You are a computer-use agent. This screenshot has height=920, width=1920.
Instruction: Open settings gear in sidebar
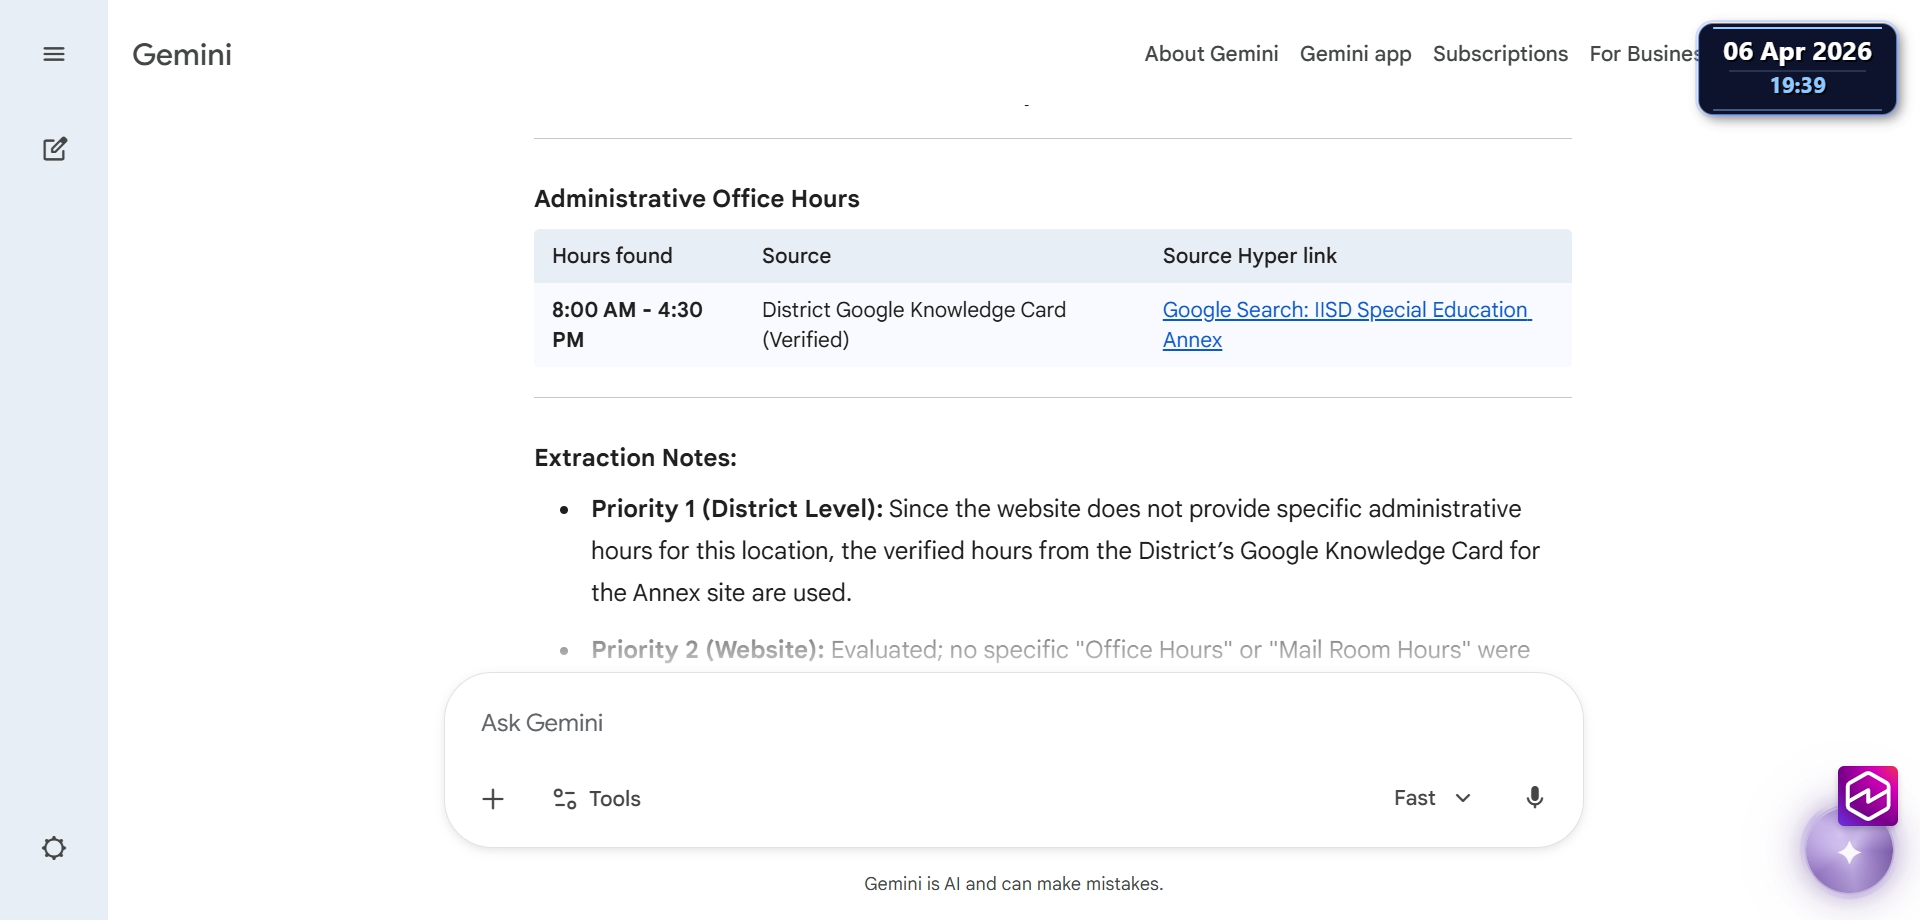pos(54,848)
